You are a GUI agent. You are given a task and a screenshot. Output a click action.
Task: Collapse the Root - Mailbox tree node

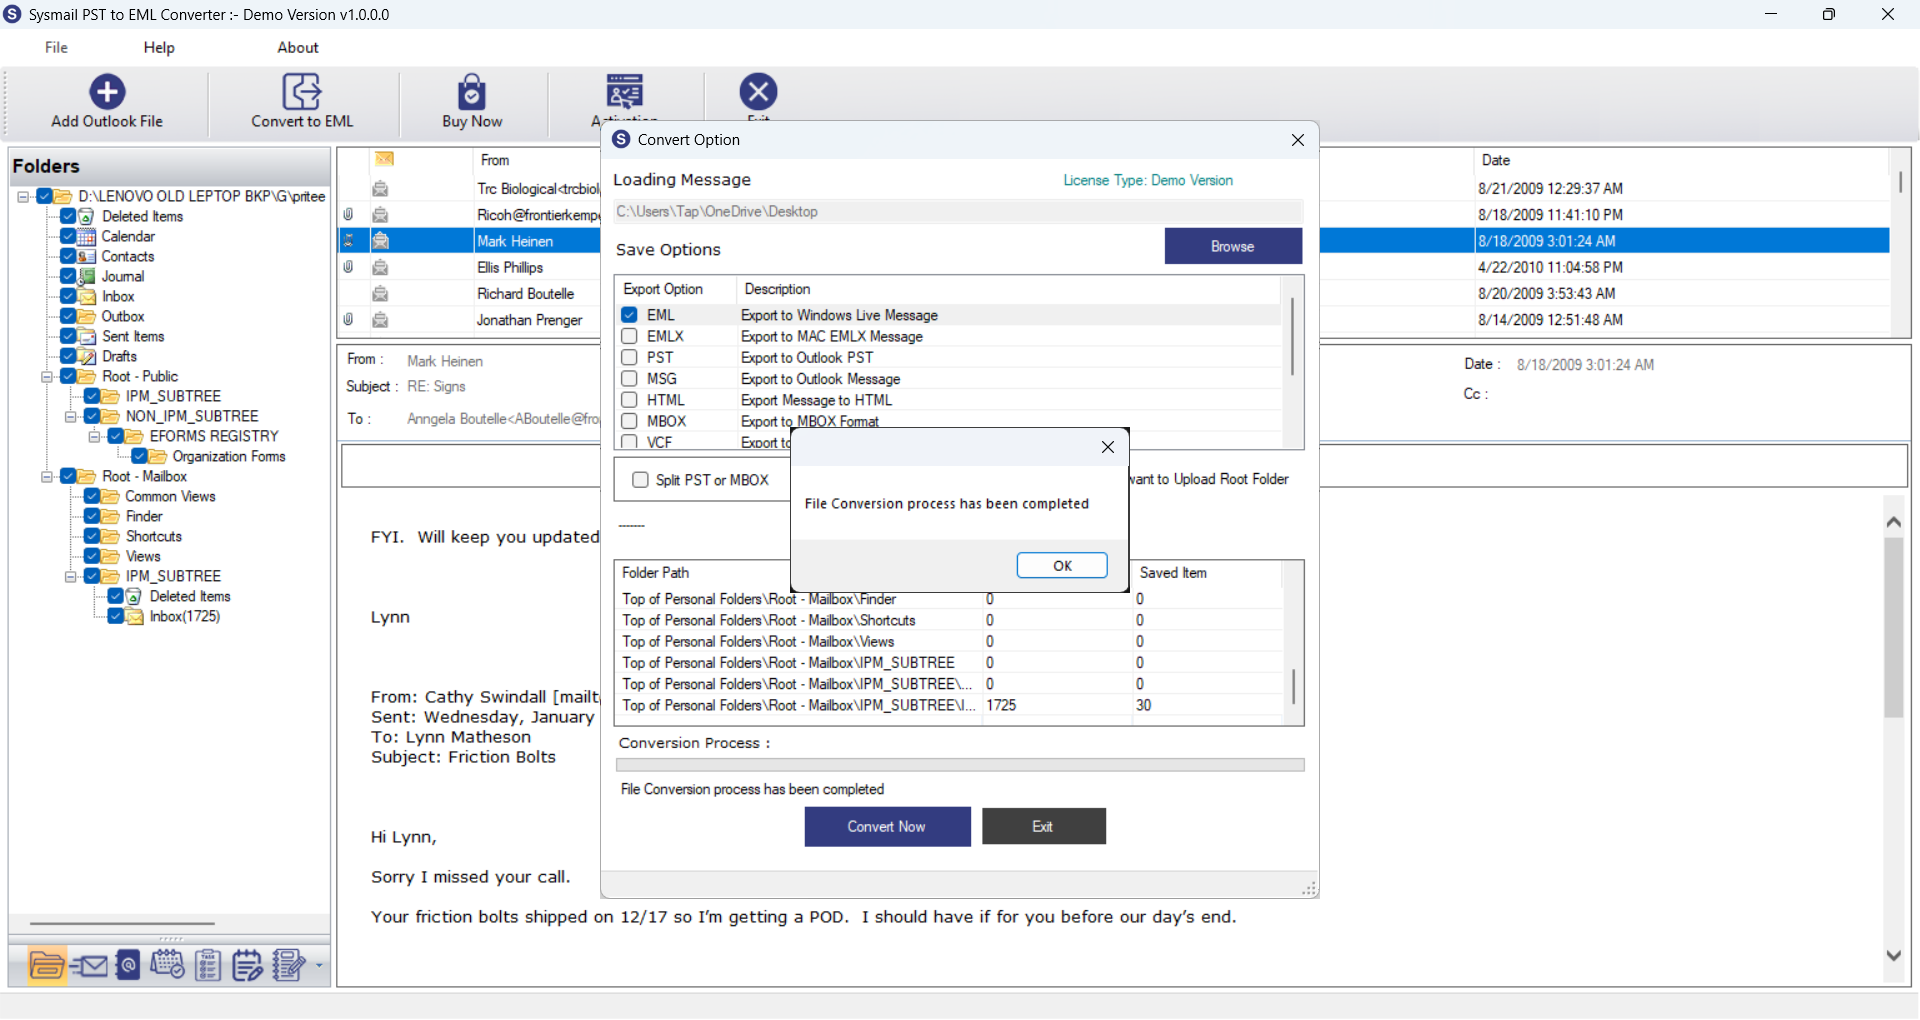pyautogui.click(x=46, y=477)
